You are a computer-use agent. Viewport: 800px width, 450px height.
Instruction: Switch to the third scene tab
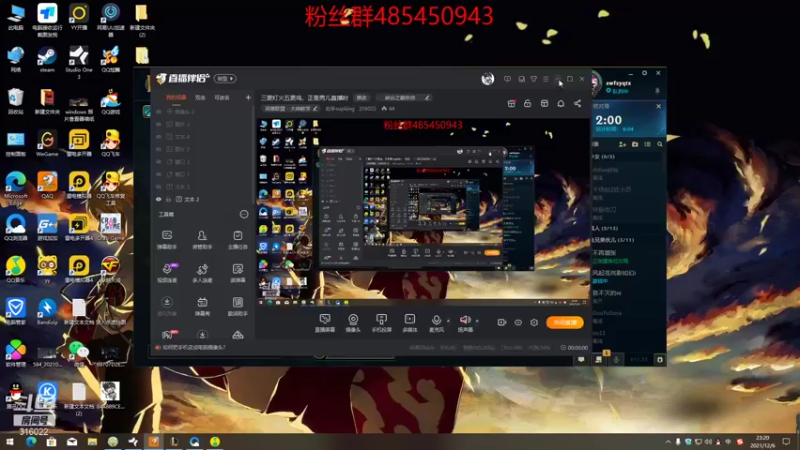(222, 97)
